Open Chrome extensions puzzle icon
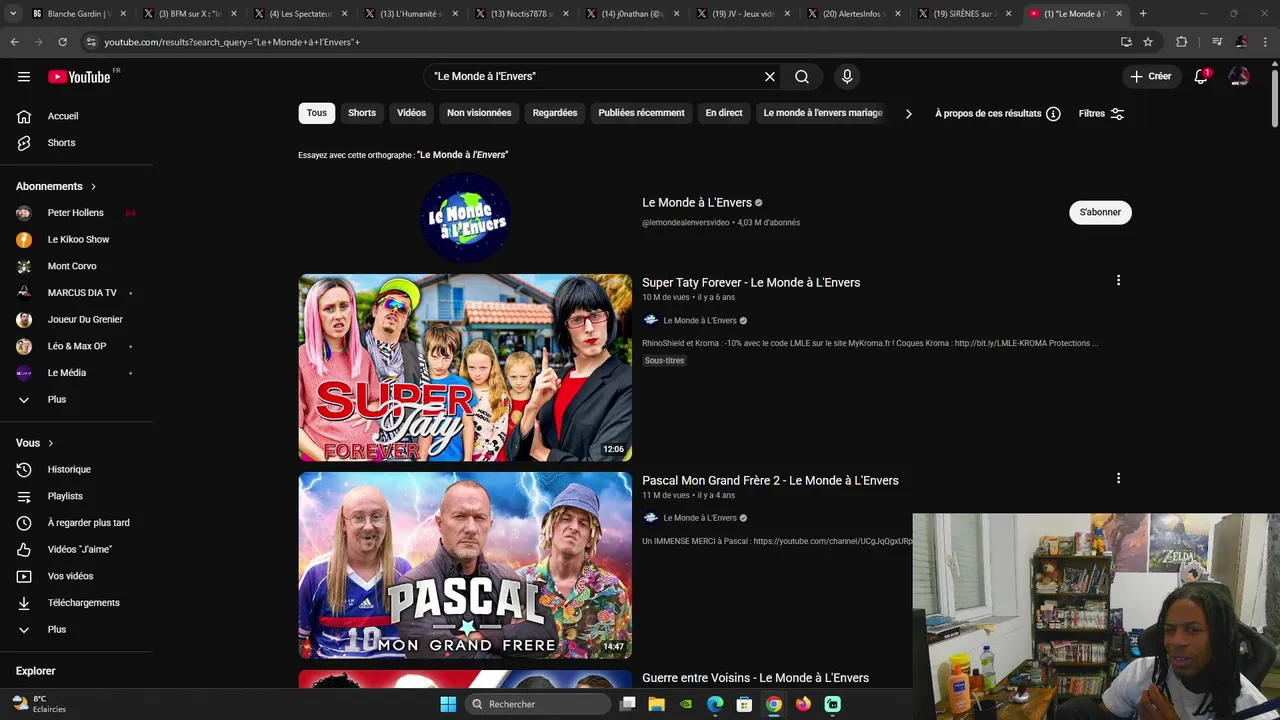1280x720 pixels. 1182,42
